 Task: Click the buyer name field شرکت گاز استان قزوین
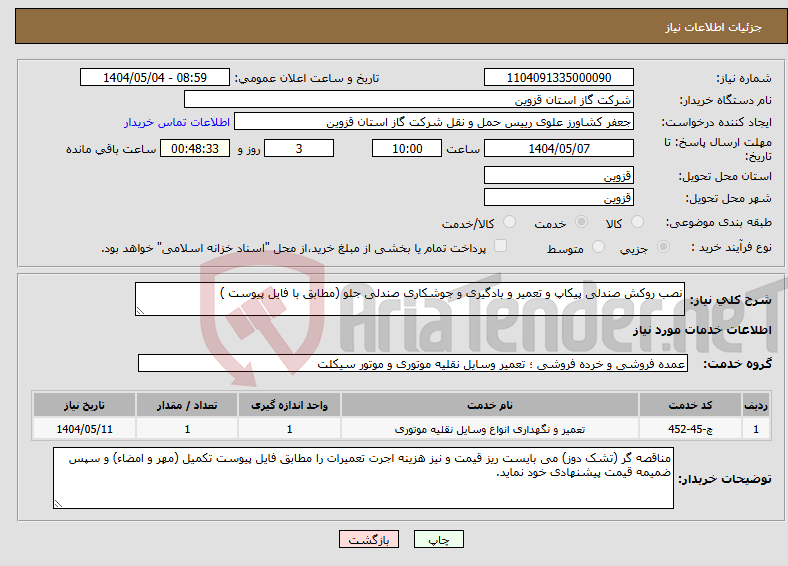coord(409,100)
